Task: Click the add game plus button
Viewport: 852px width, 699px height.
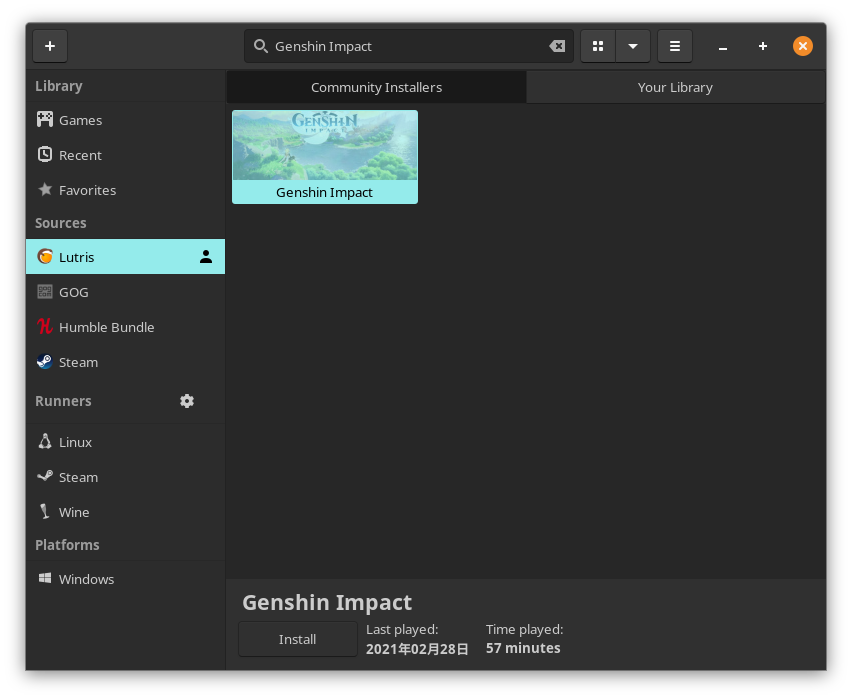Action: coord(50,46)
